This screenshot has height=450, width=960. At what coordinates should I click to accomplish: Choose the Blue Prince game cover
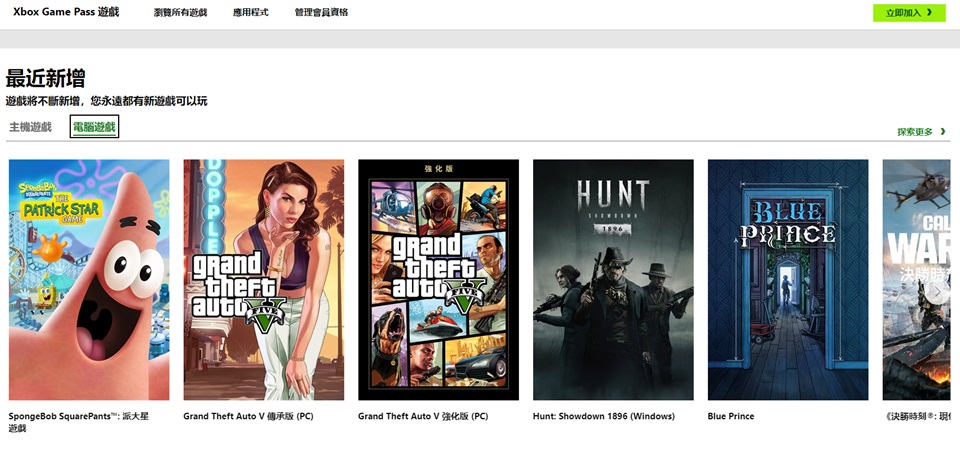click(788, 280)
